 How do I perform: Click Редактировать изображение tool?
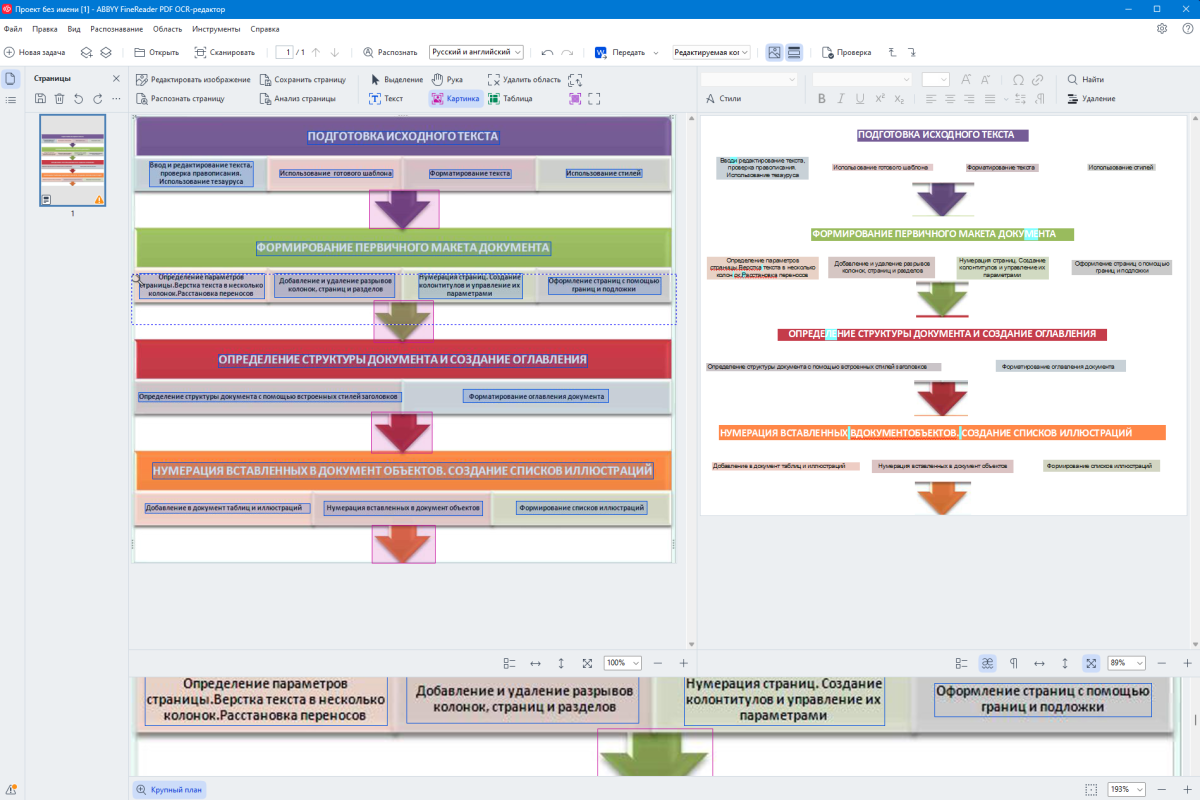193,79
